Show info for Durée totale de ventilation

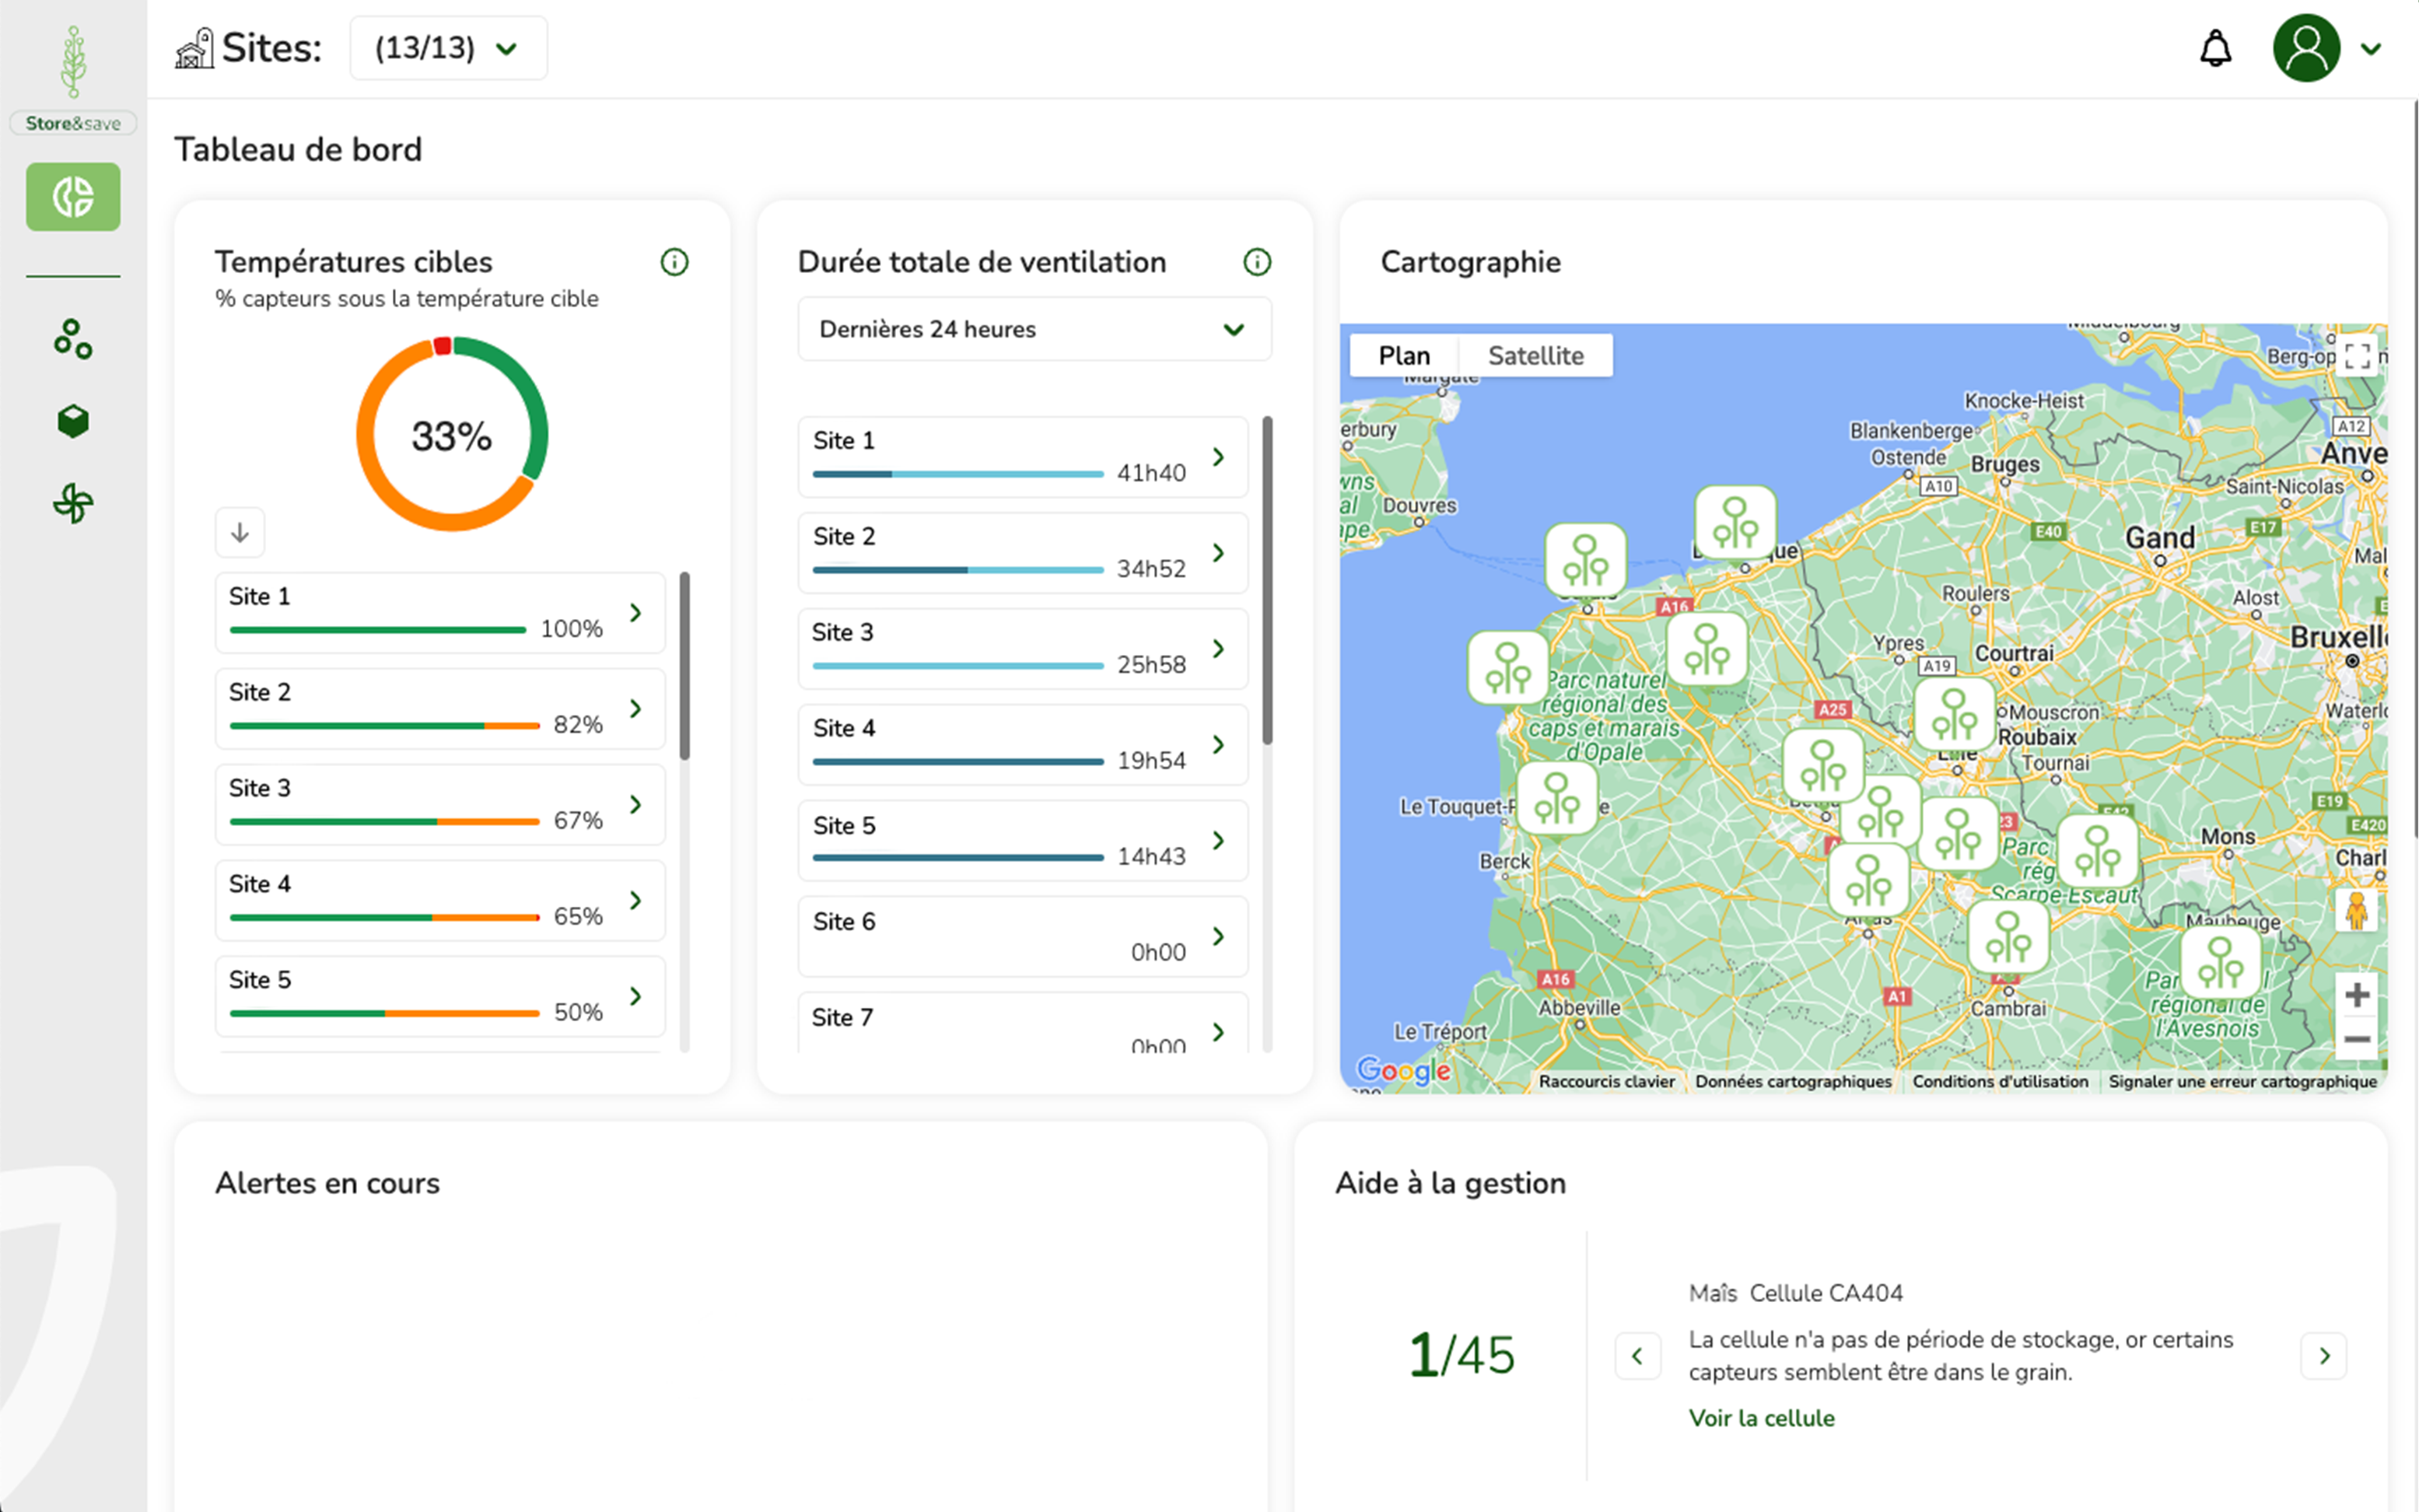(1257, 262)
